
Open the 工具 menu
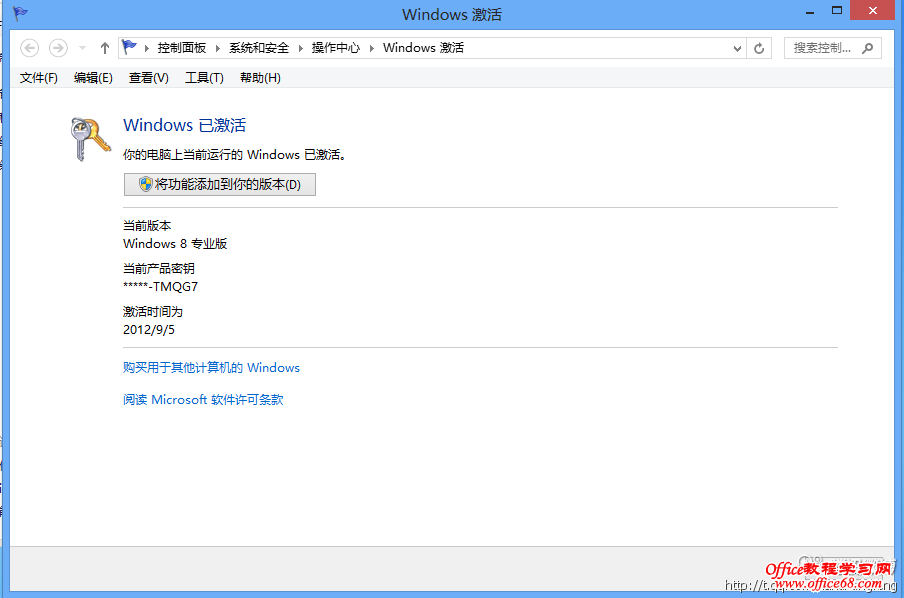(x=204, y=77)
